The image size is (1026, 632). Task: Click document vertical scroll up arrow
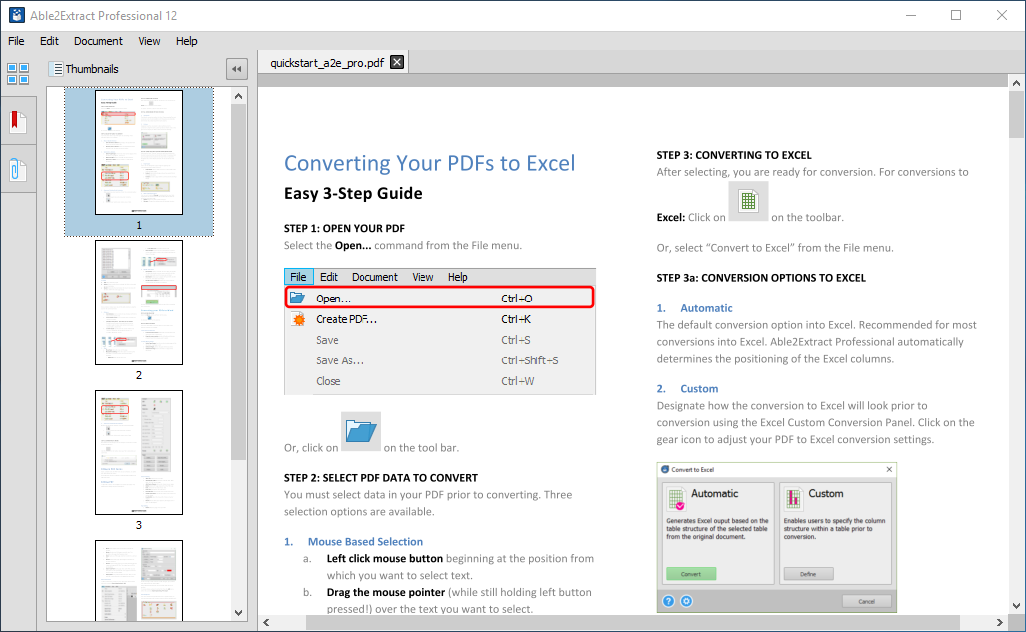(x=1016, y=83)
